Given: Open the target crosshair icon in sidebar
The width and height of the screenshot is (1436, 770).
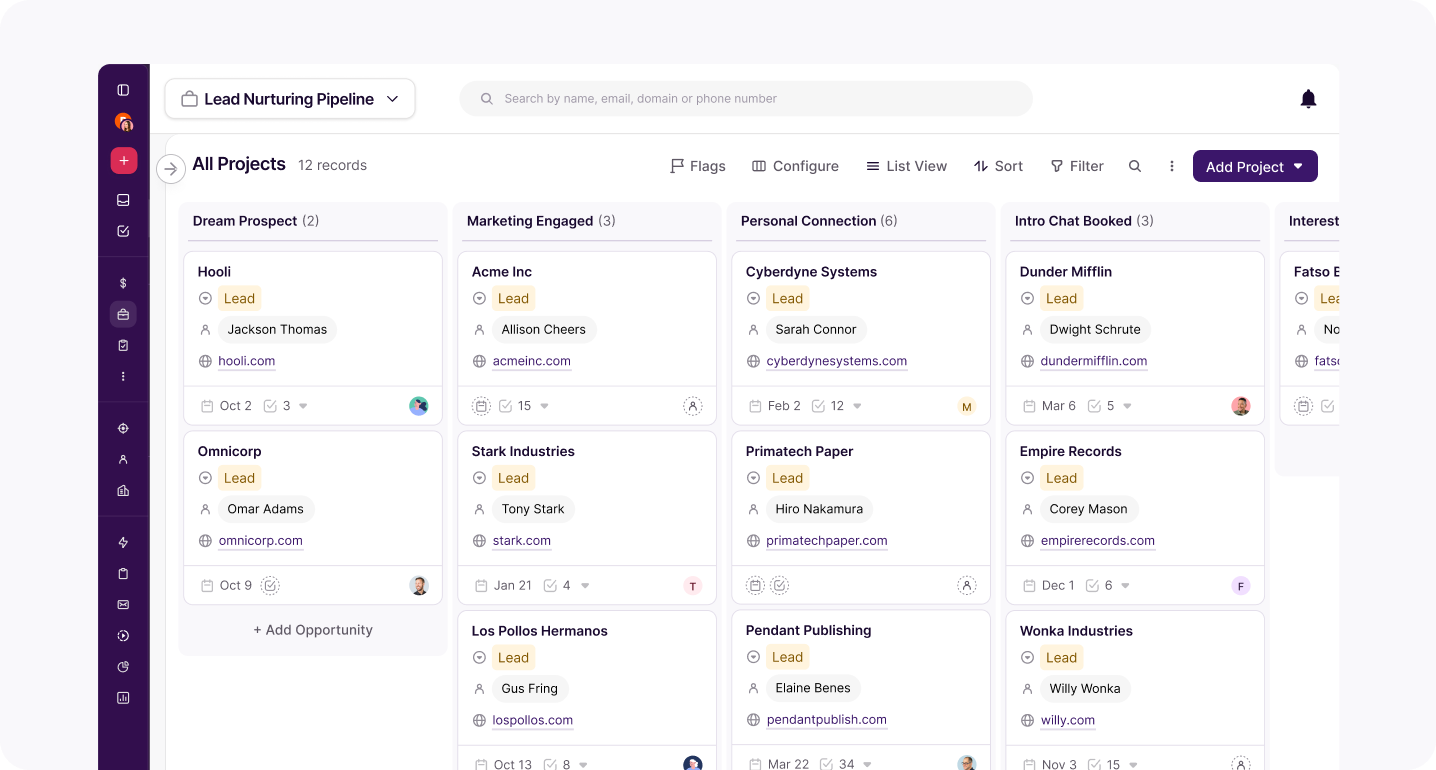Looking at the screenshot, I should click(123, 428).
